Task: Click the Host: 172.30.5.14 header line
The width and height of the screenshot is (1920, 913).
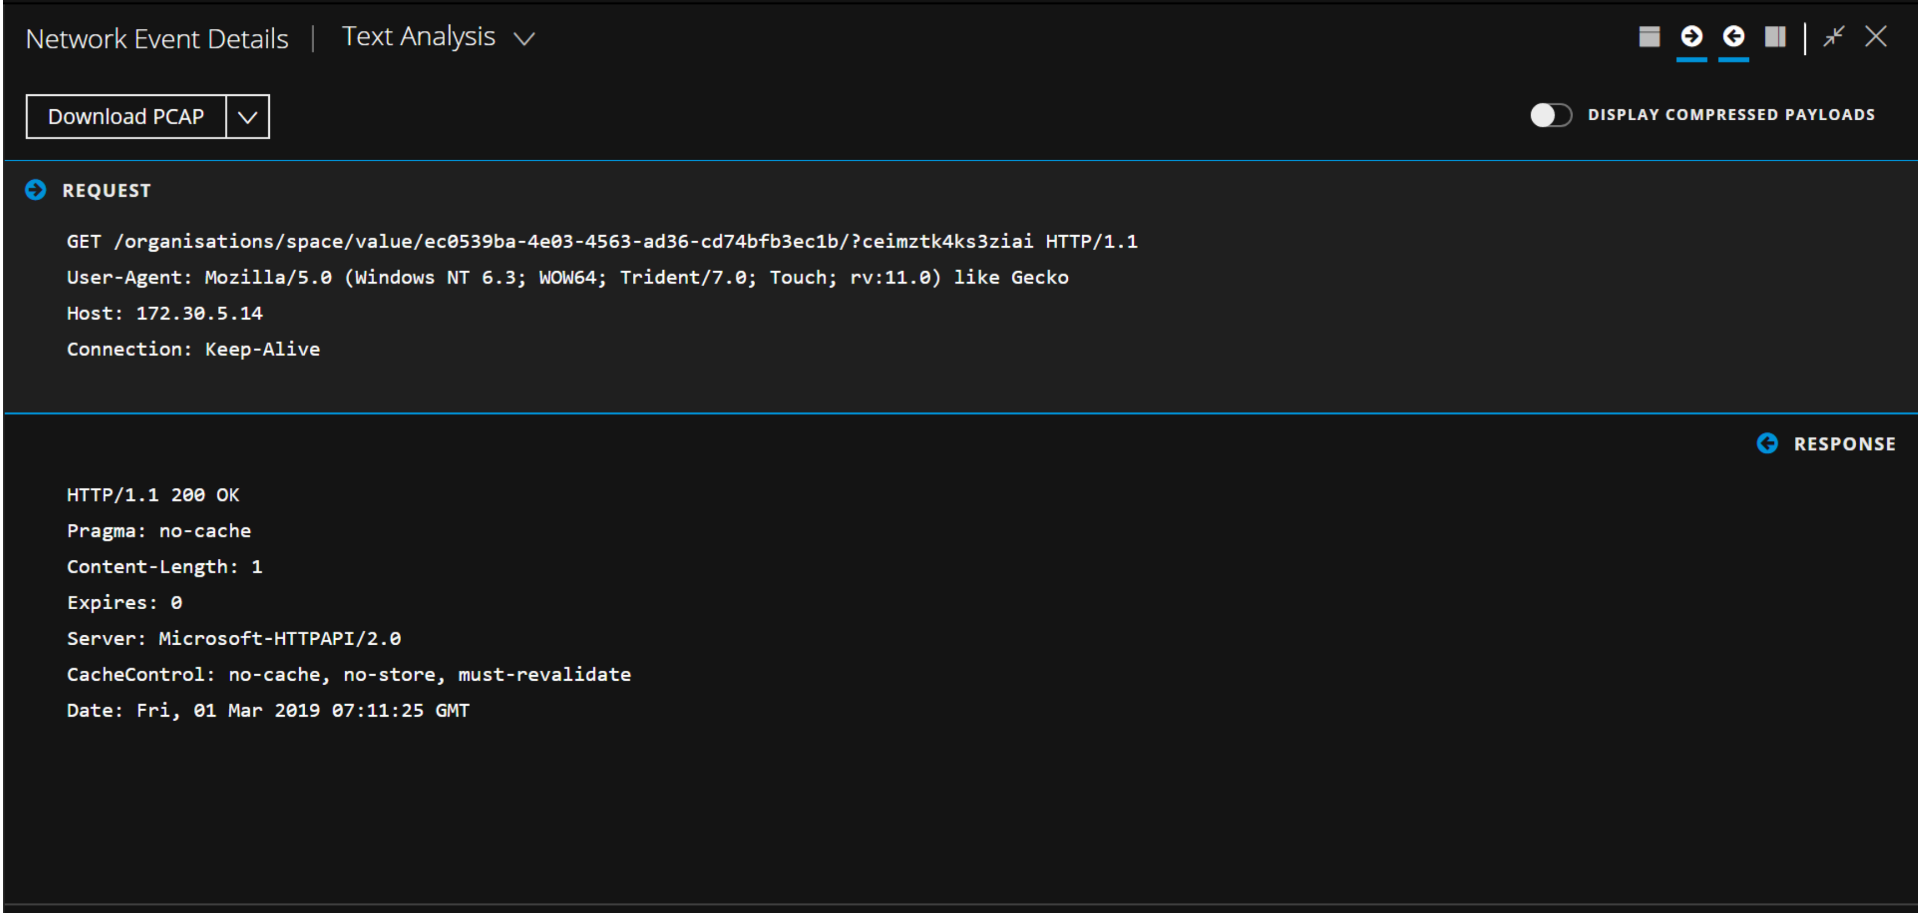Action: coord(164,314)
